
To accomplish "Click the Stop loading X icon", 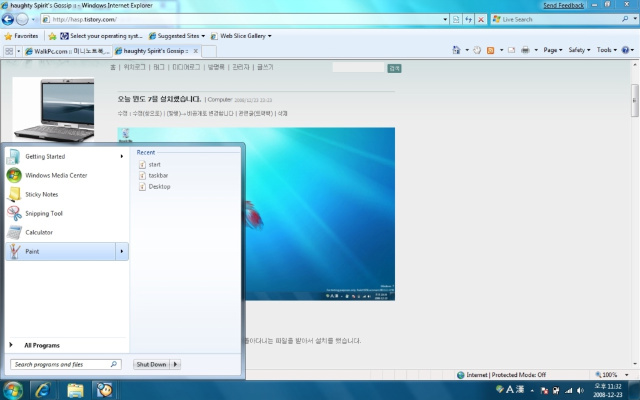I will tap(481, 19).
